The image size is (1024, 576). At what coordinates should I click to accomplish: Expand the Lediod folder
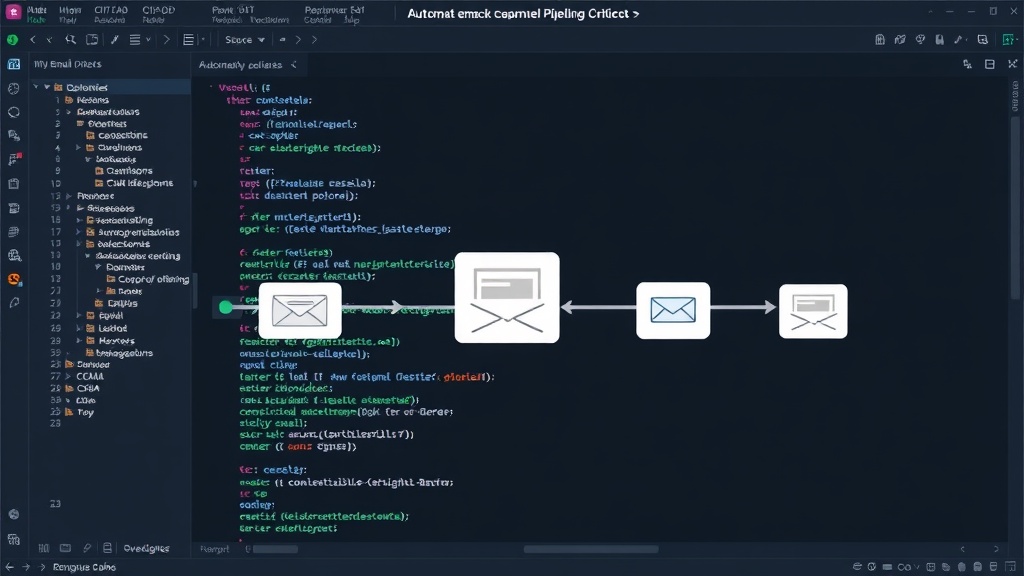78,328
